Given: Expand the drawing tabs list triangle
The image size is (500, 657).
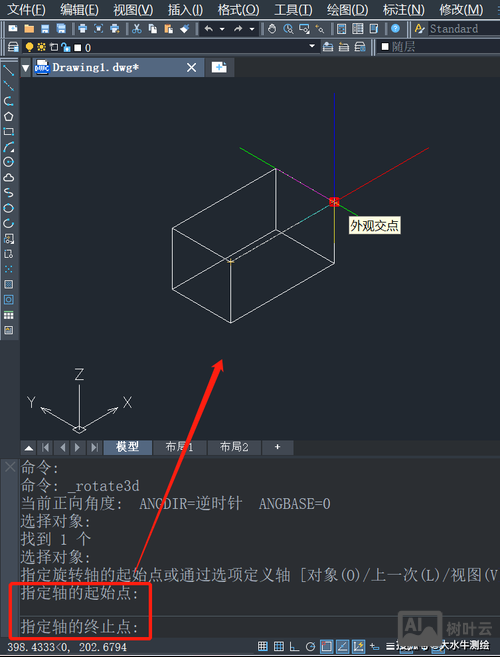Looking at the screenshot, I should pos(26,67).
